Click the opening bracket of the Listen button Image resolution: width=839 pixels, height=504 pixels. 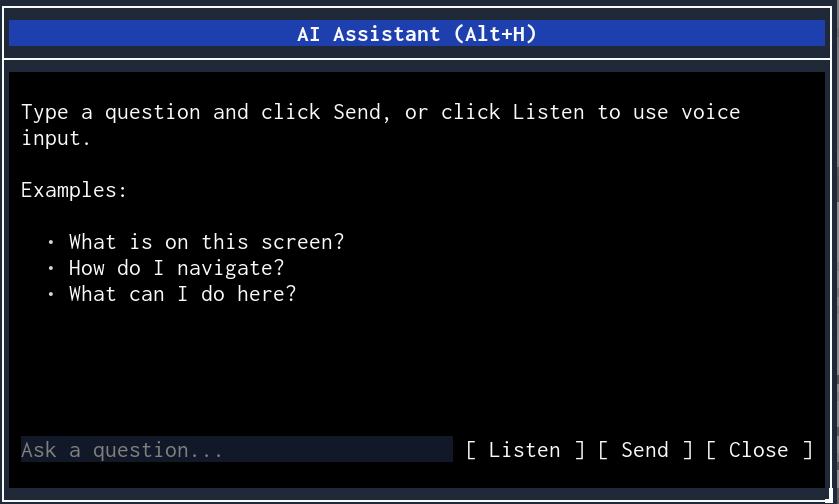472,450
